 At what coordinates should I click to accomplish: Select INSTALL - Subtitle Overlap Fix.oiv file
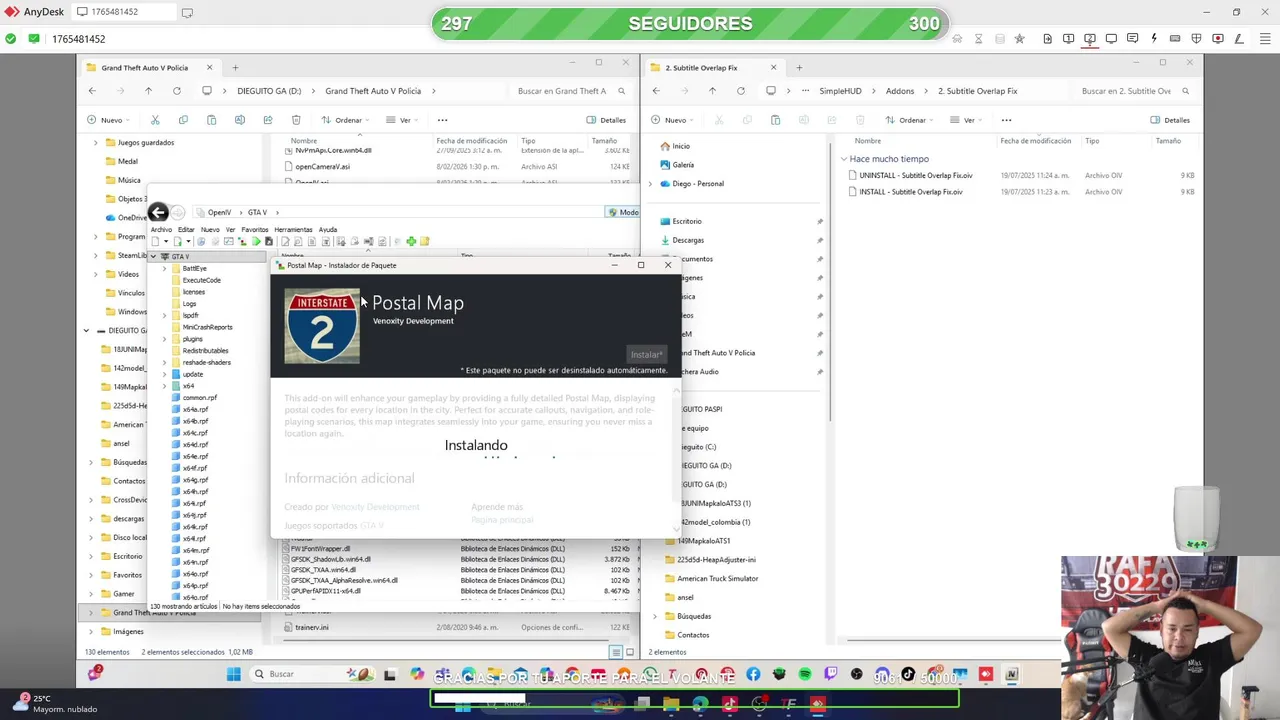(x=910, y=192)
